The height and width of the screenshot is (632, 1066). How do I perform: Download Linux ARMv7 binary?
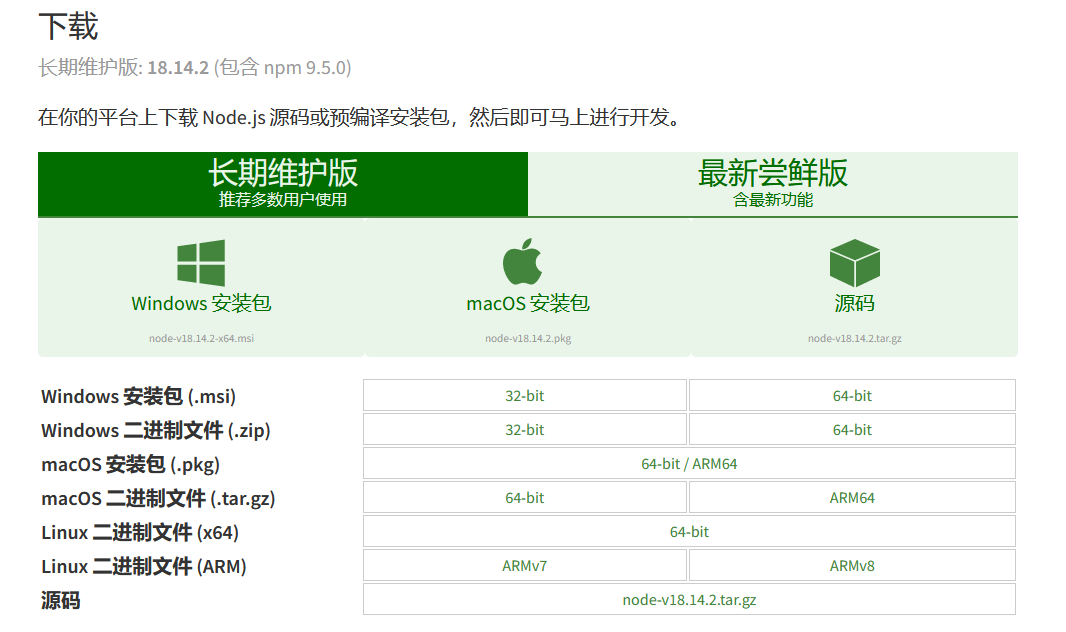tap(525, 565)
